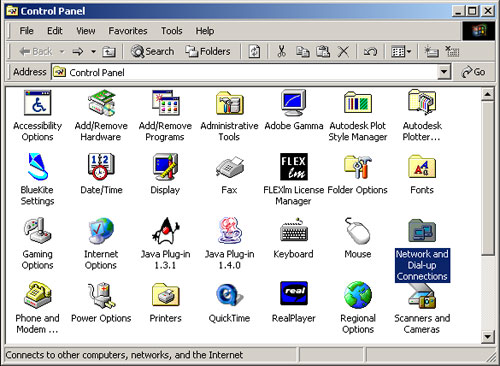This screenshot has height=366, width=500.
Task: Open the File menu
Action: pyautogui.click(x=26, y=31)
